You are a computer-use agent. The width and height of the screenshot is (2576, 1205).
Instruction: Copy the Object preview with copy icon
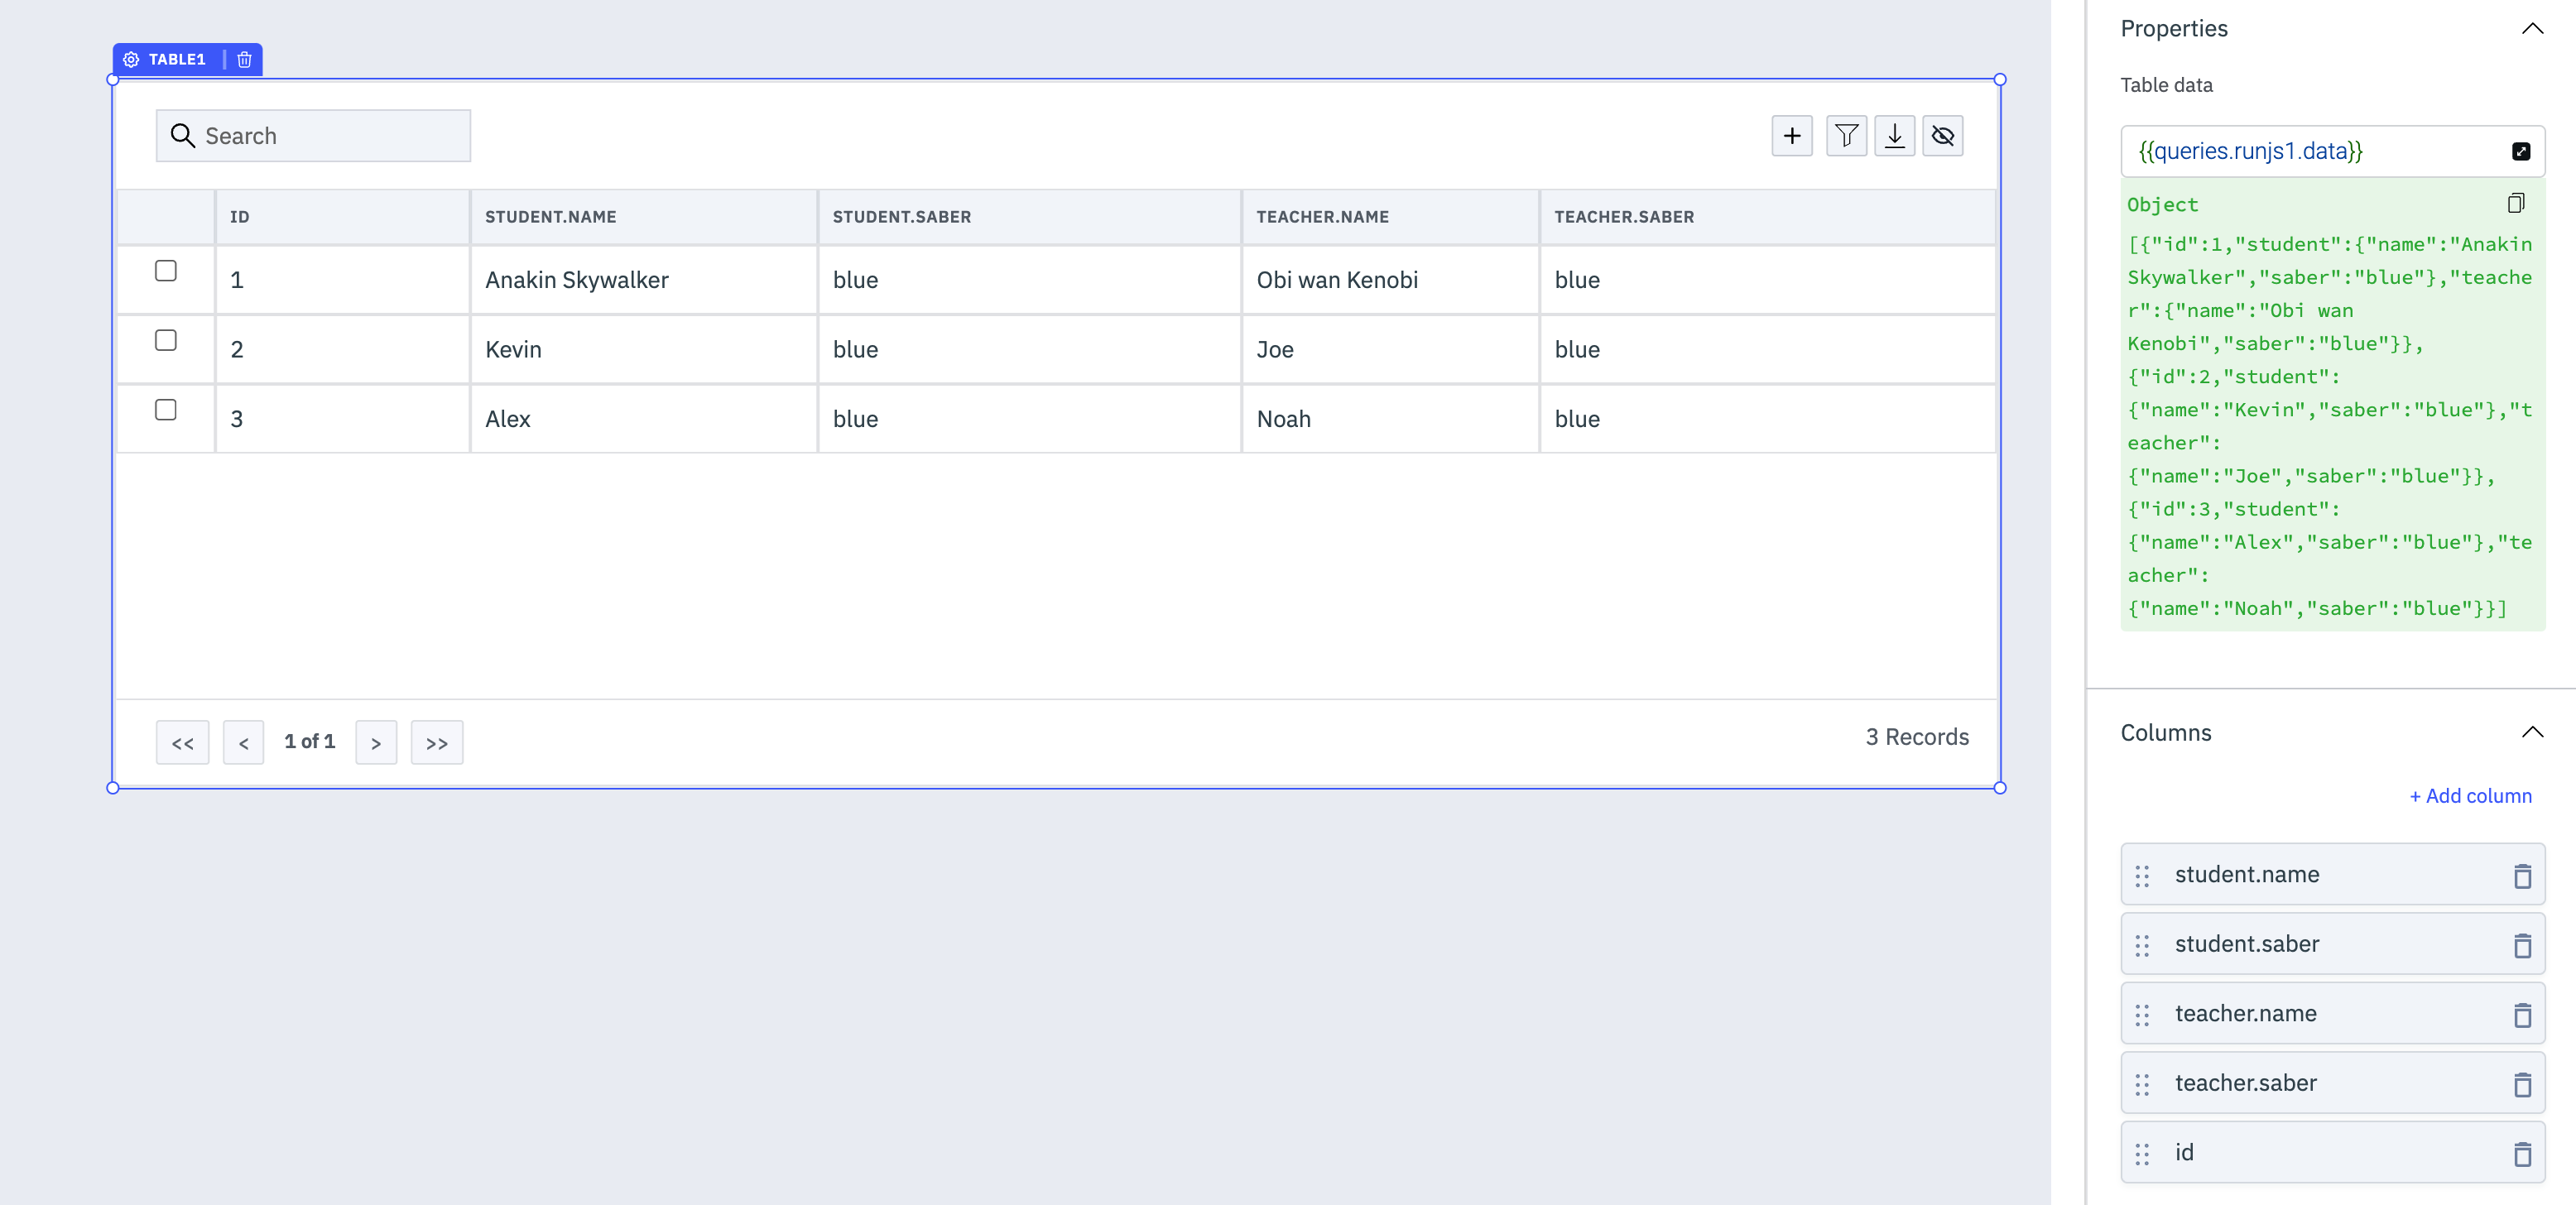[2515, 204]
